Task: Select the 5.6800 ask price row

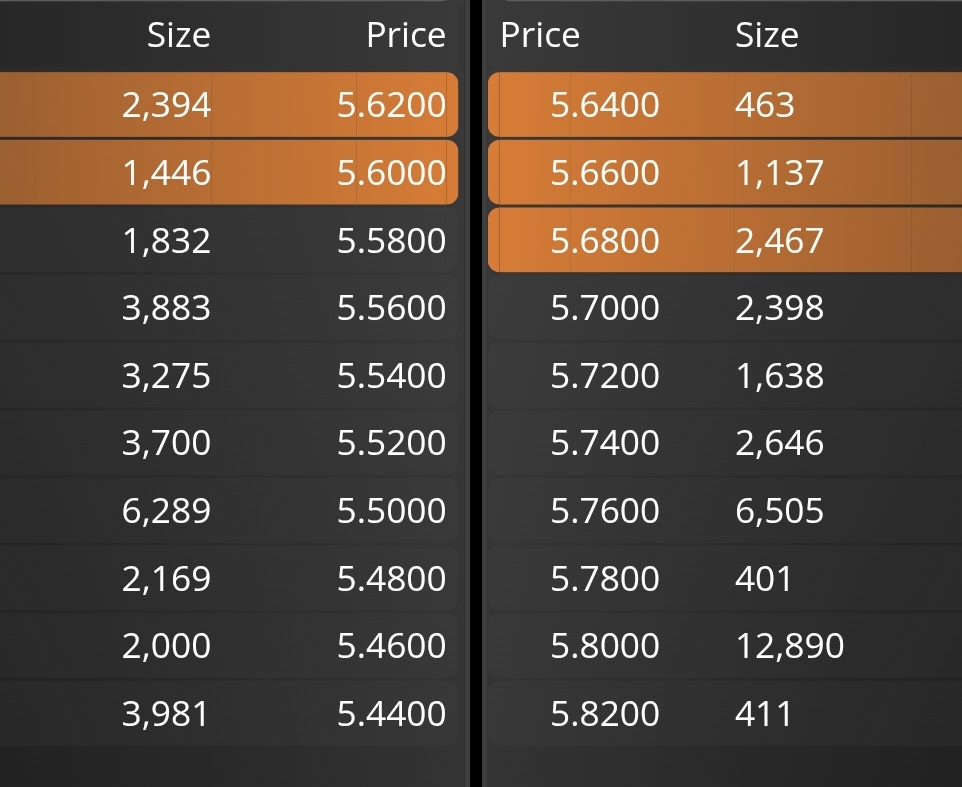Action: click(725, 240)
